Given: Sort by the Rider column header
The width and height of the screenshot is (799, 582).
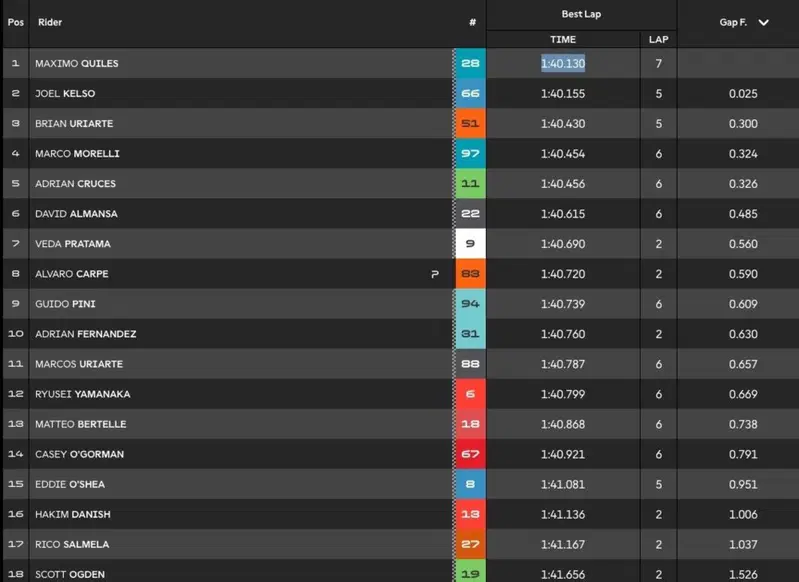Looking at the screenshot, I should [50, 22].
